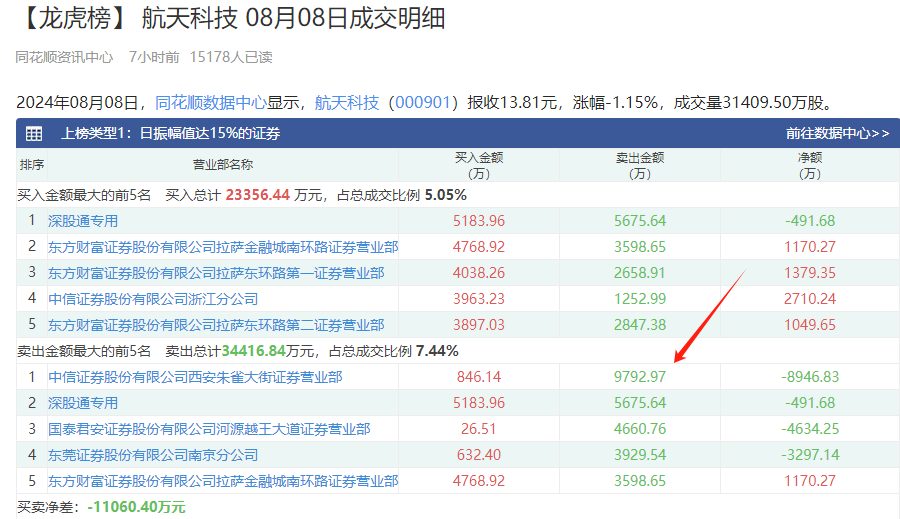Select sell amount 2847.38 cell
Image resolution: width=900 pixels, height=519 pixels.
click(x=640, y=325)
